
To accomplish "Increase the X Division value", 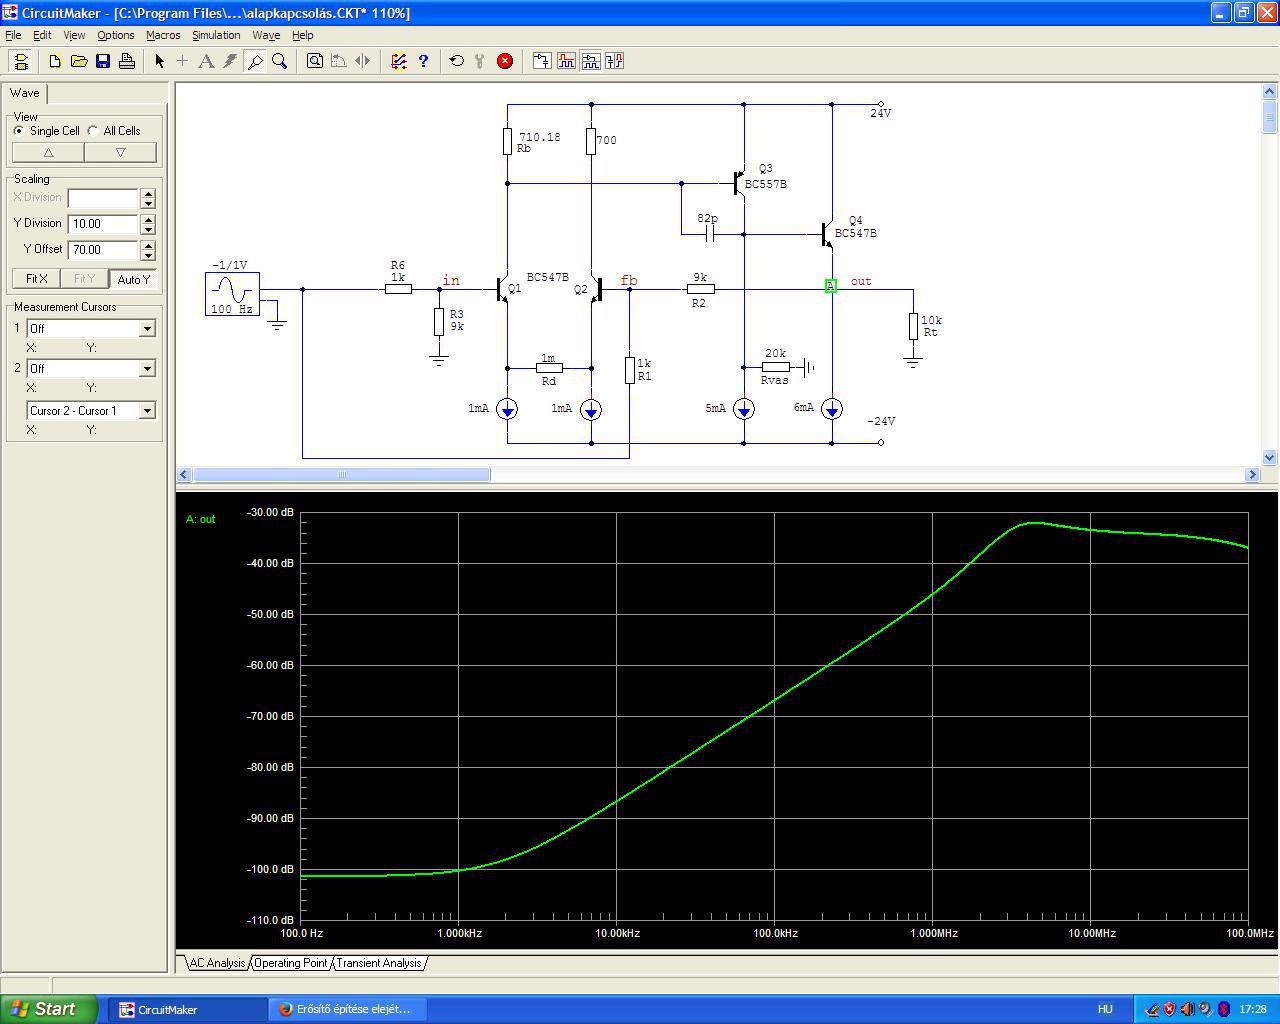I will pos(148,193).
